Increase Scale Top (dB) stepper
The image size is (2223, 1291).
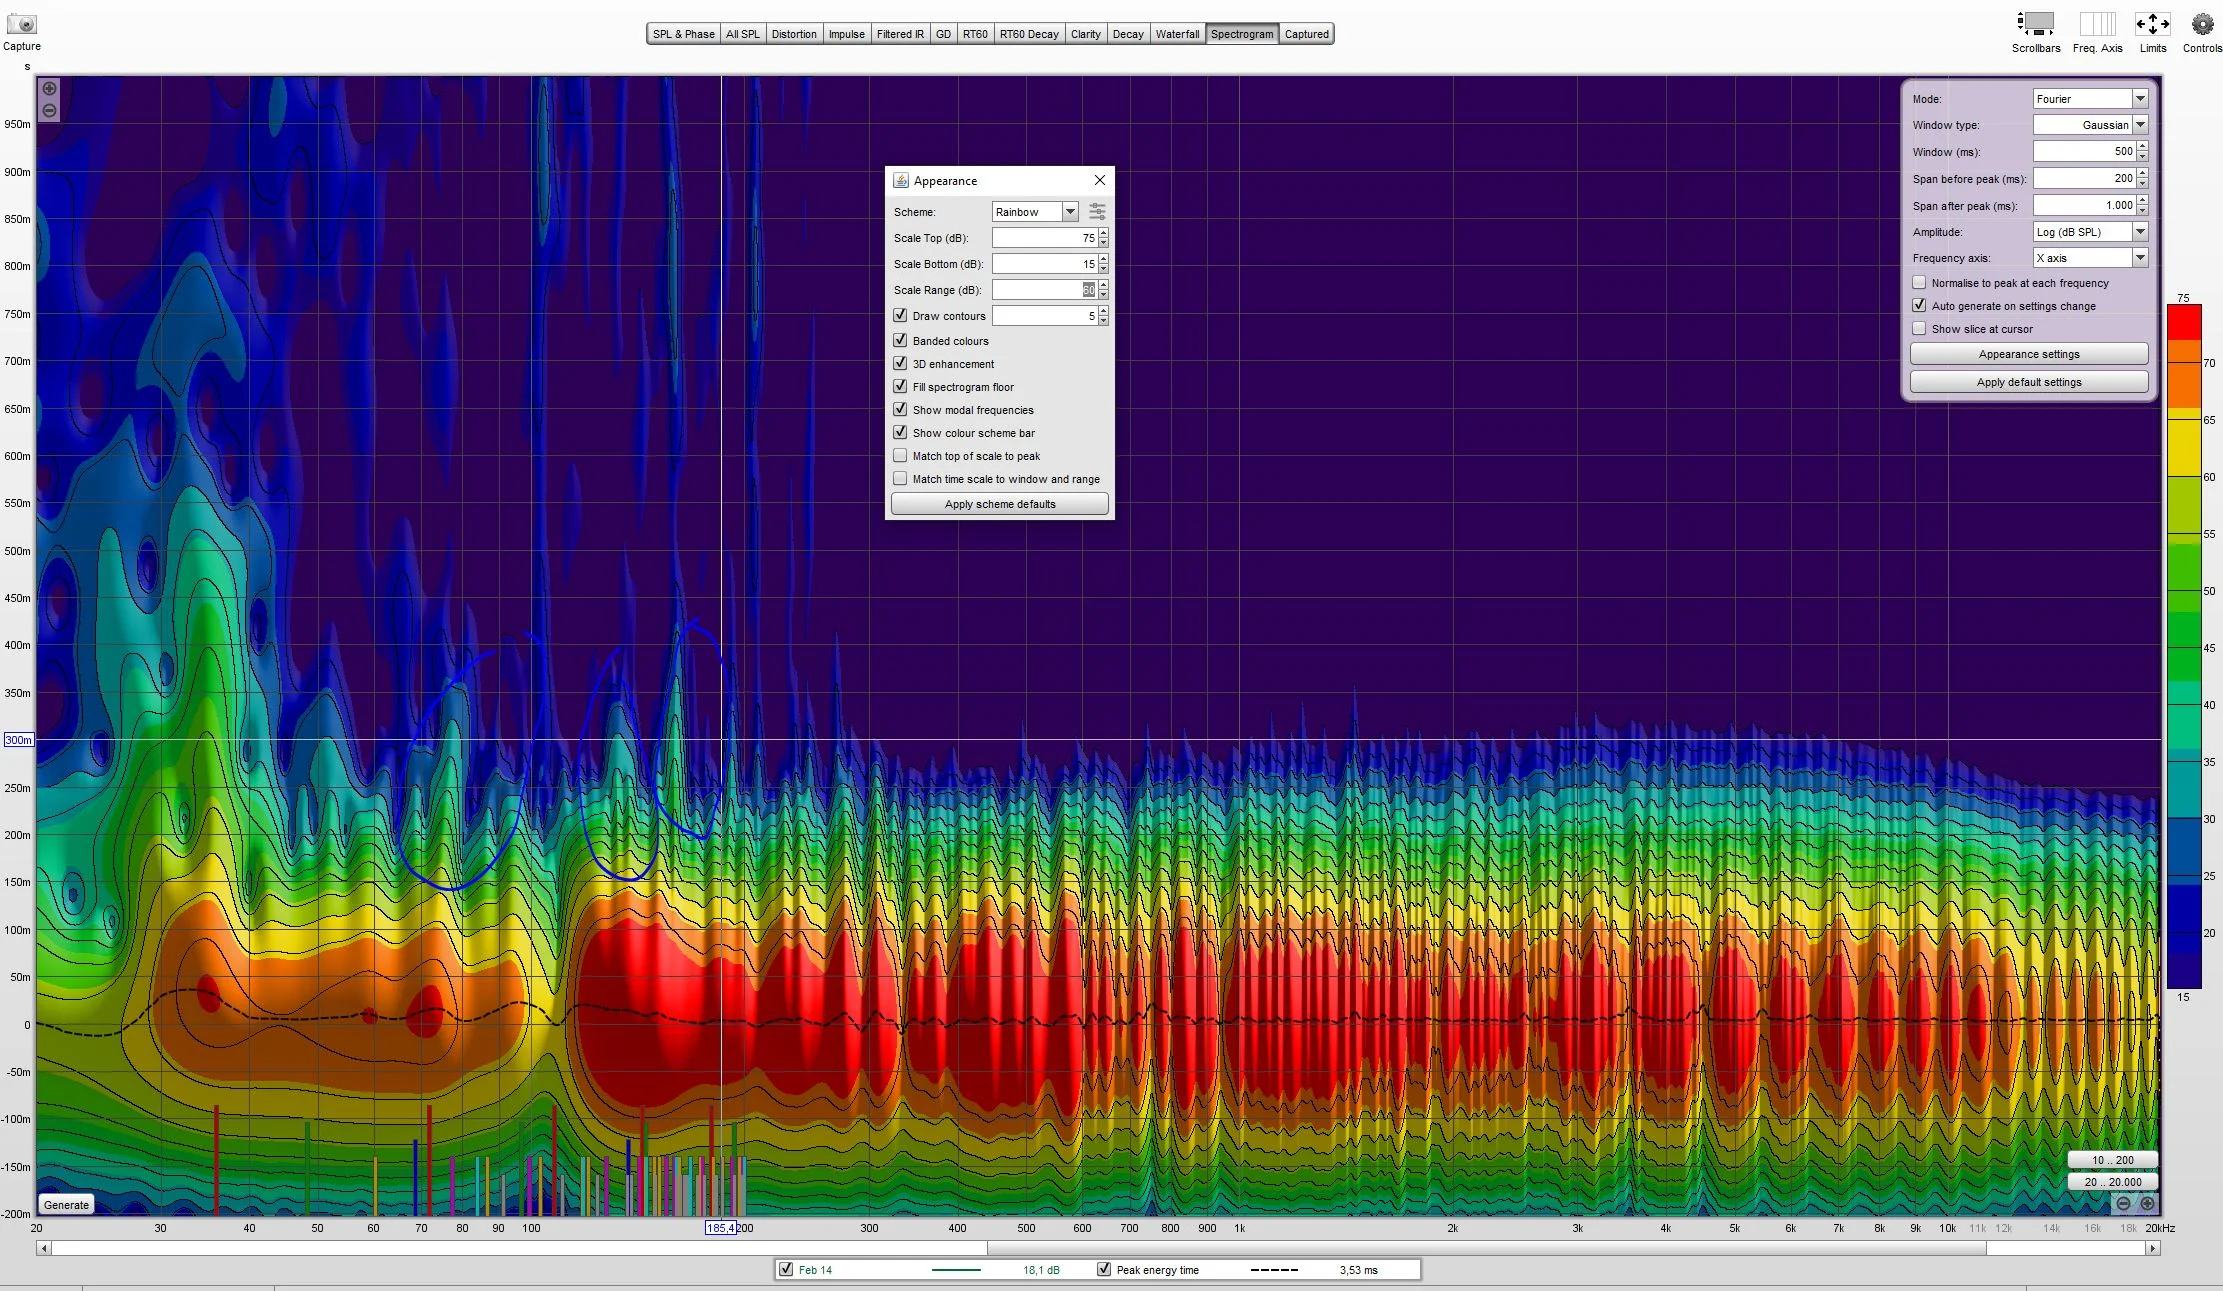1103,233
